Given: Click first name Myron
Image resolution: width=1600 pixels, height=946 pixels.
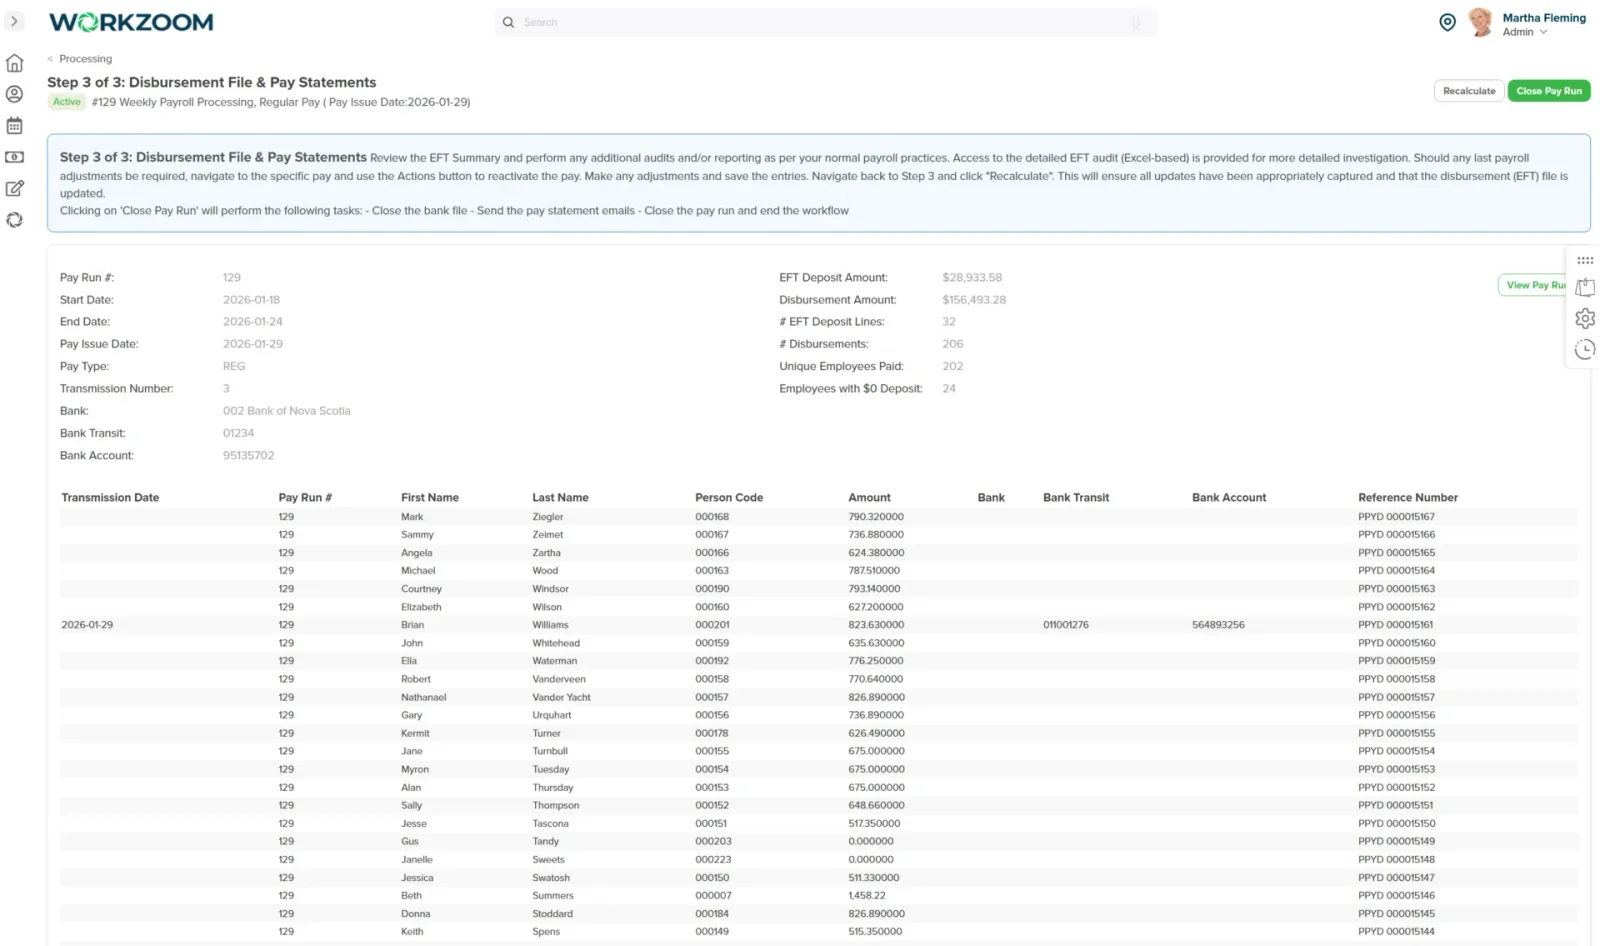Looking at the screenshot, I should pos(415,769).
